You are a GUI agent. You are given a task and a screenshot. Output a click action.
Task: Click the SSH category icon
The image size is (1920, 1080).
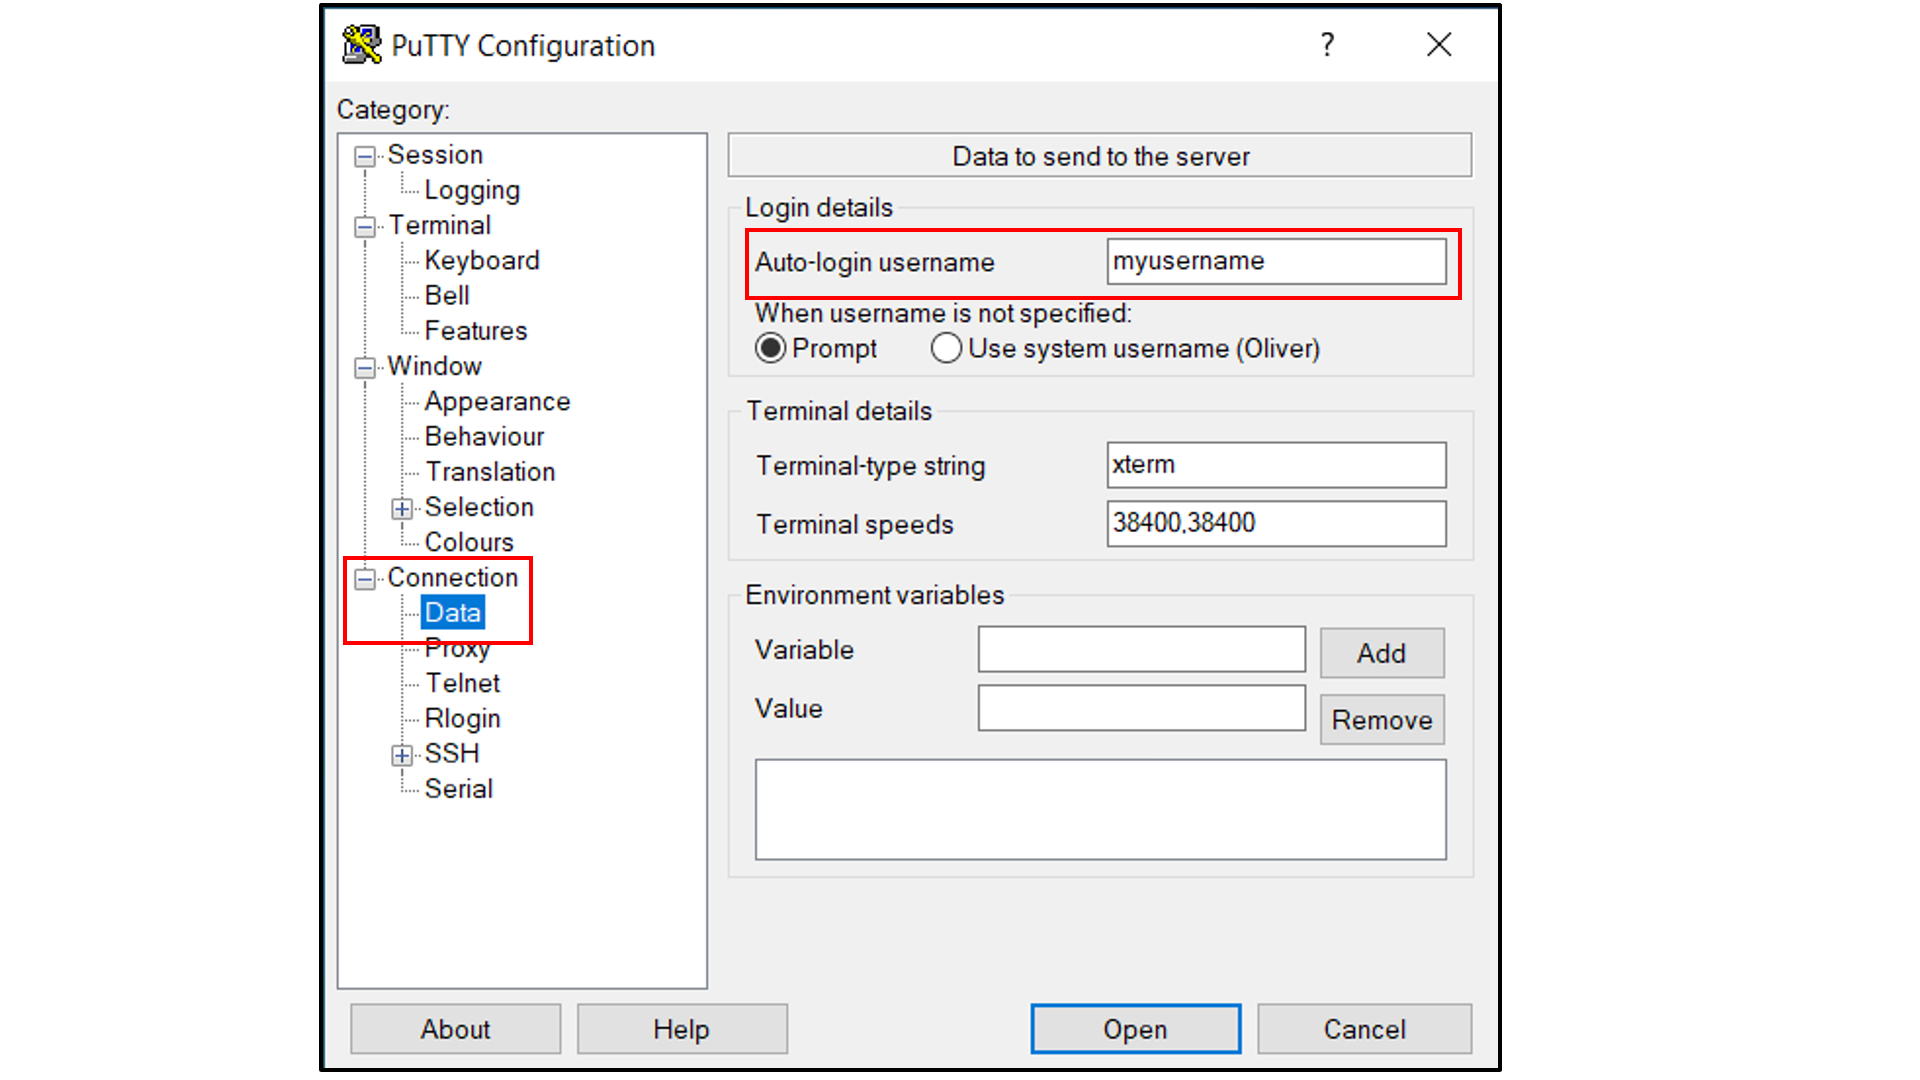click(402, 753)
